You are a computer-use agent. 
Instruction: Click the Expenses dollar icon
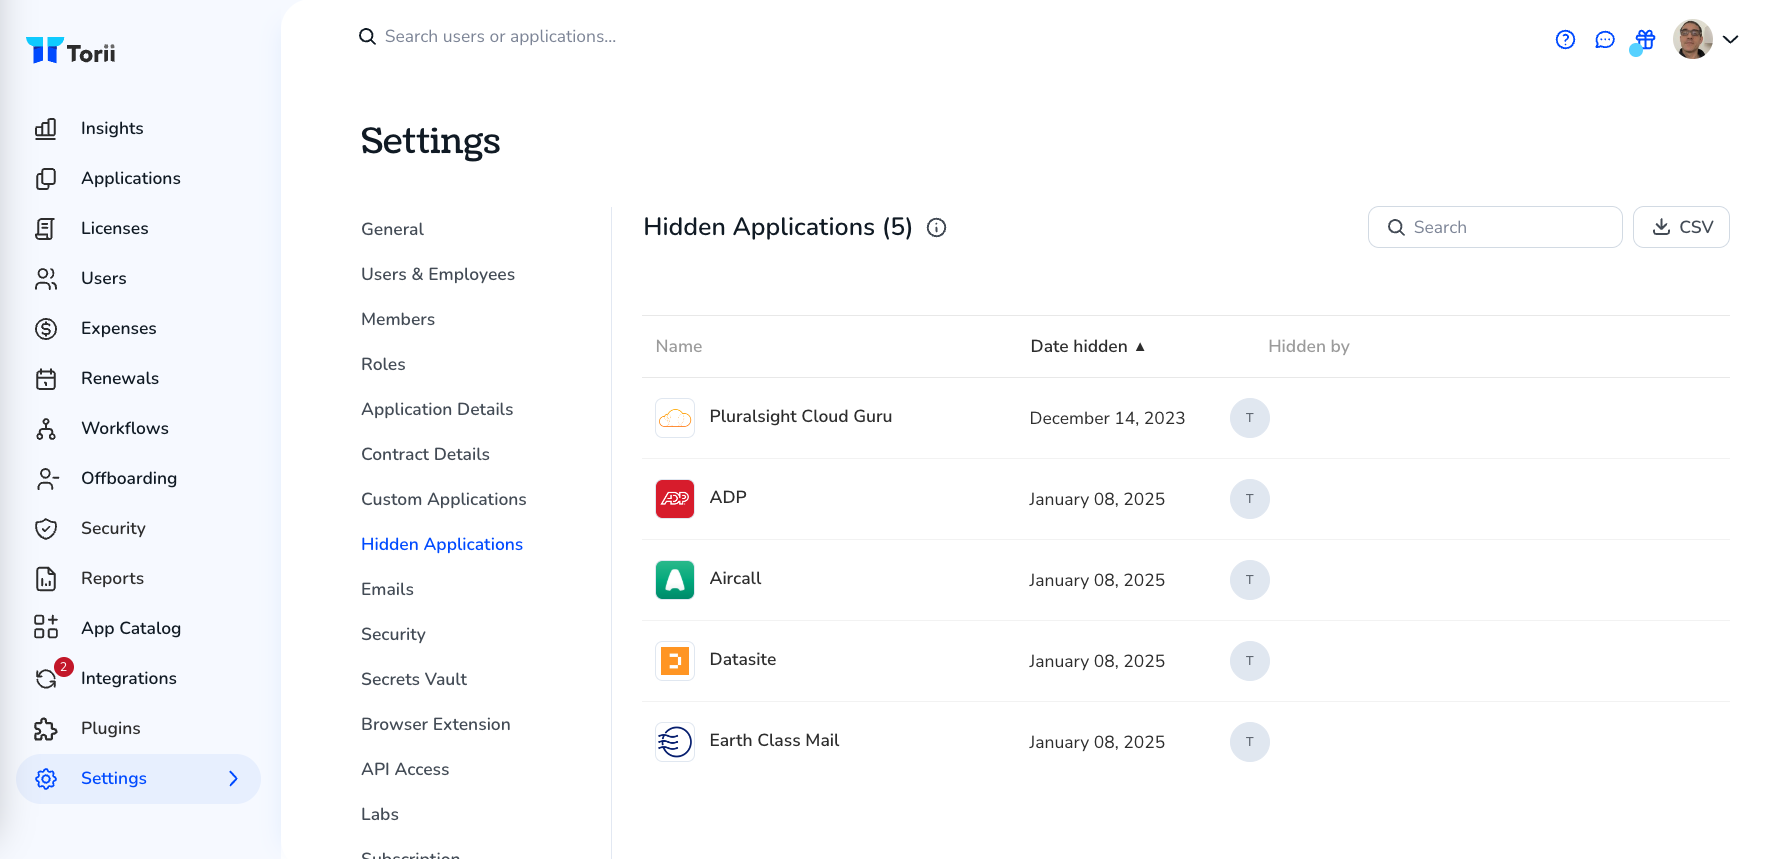click(46, 328)
